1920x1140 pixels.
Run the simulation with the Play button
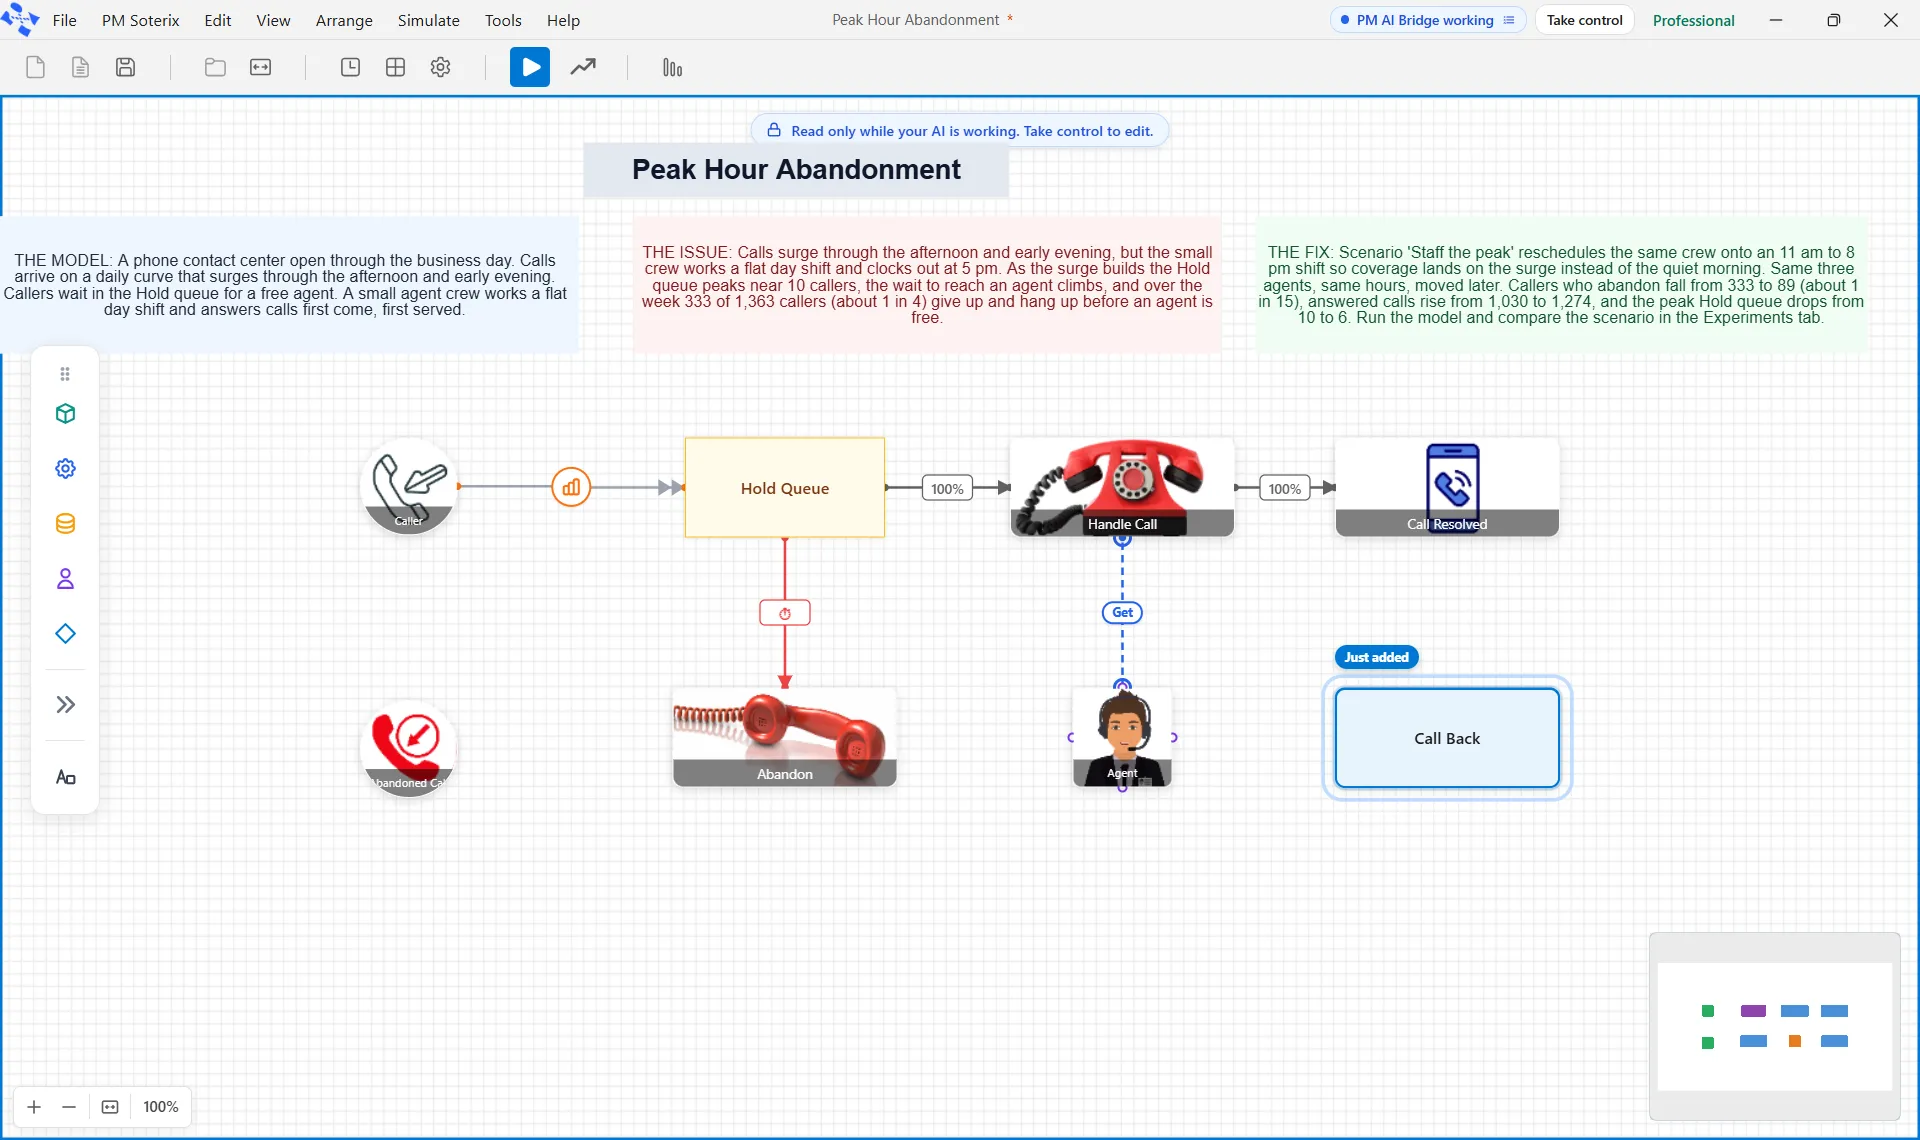(530, 68)
